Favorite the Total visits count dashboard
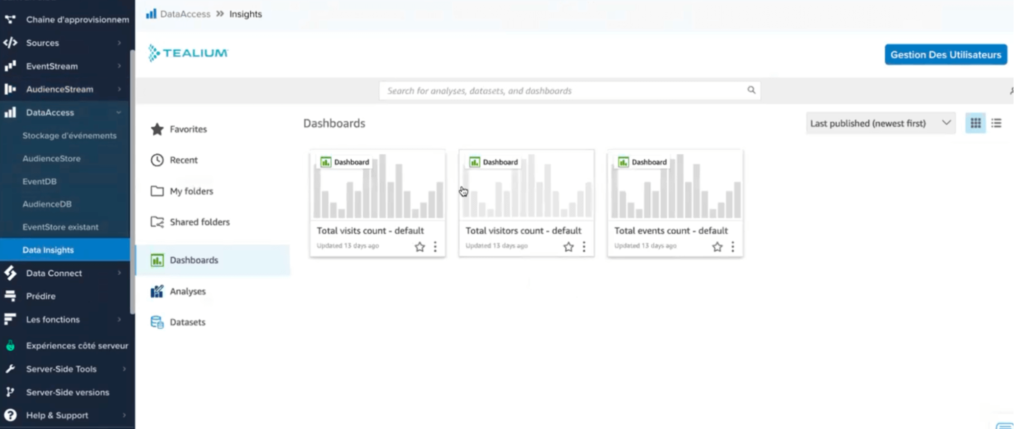 coord(420,247)
